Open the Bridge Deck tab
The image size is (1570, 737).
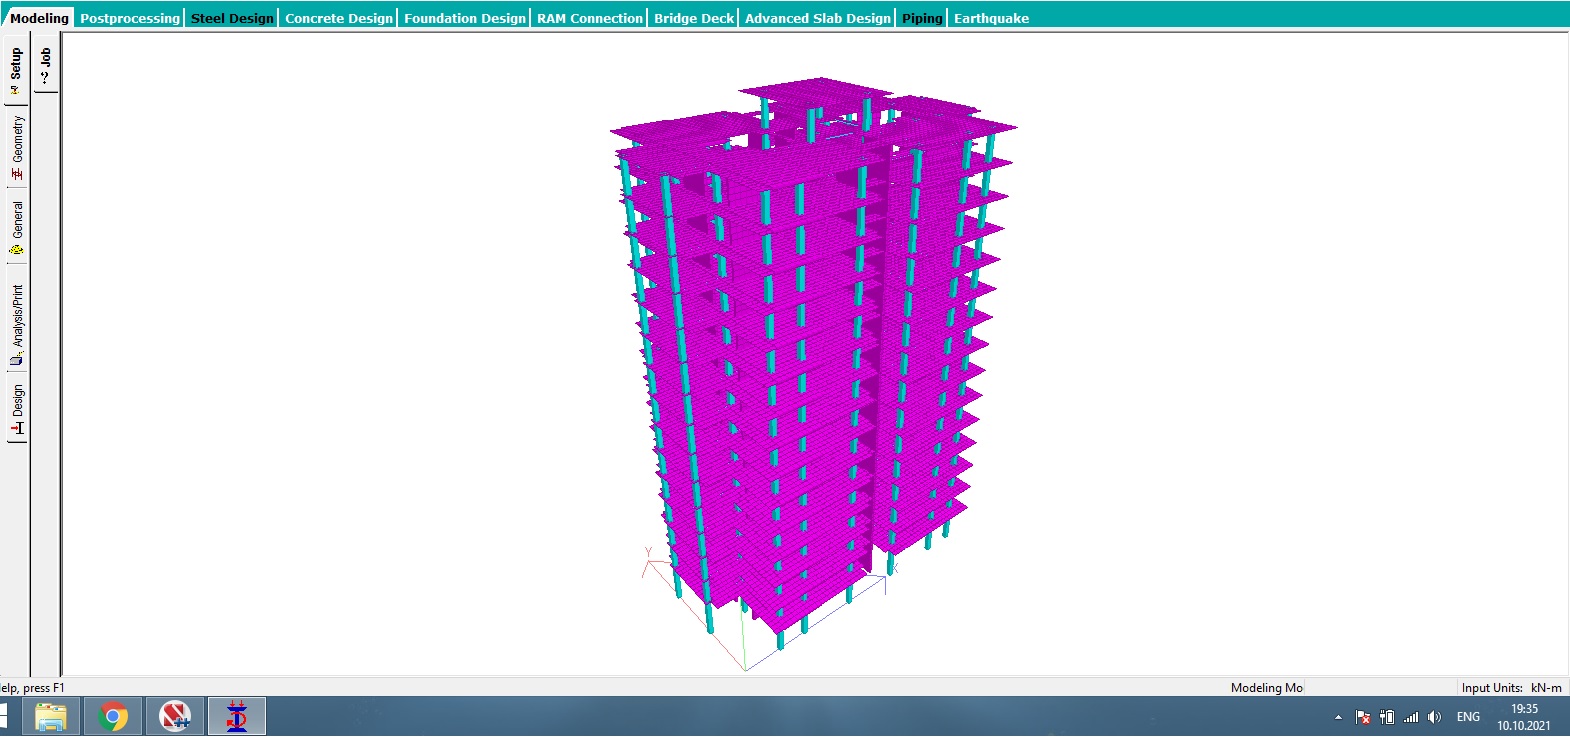pyautogui.click(x=694, y=18)
